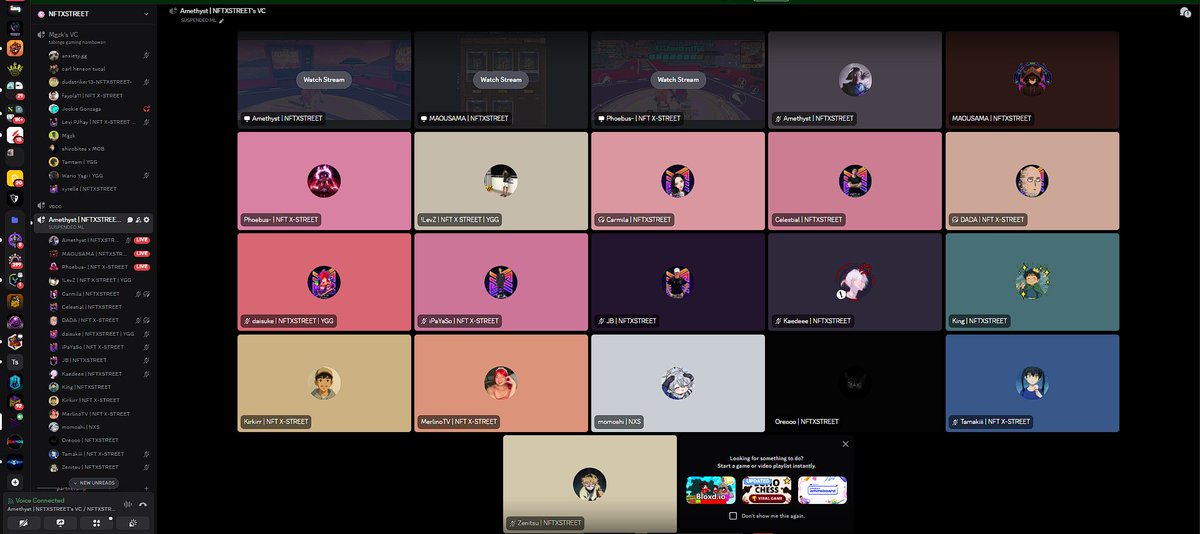Click MerlinoTV's avatar in the grid

coord(501,383)
